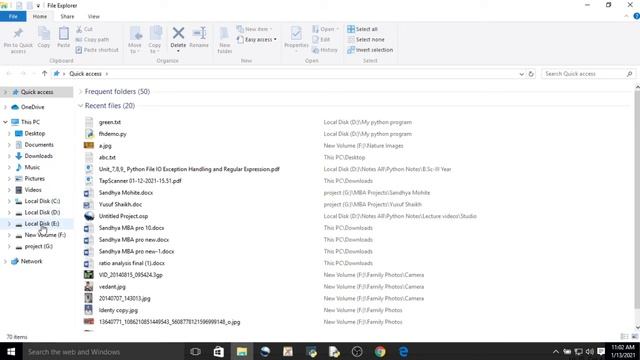Open the File menu tab
This screenshot has height=360, width=640.
point(13,16)
